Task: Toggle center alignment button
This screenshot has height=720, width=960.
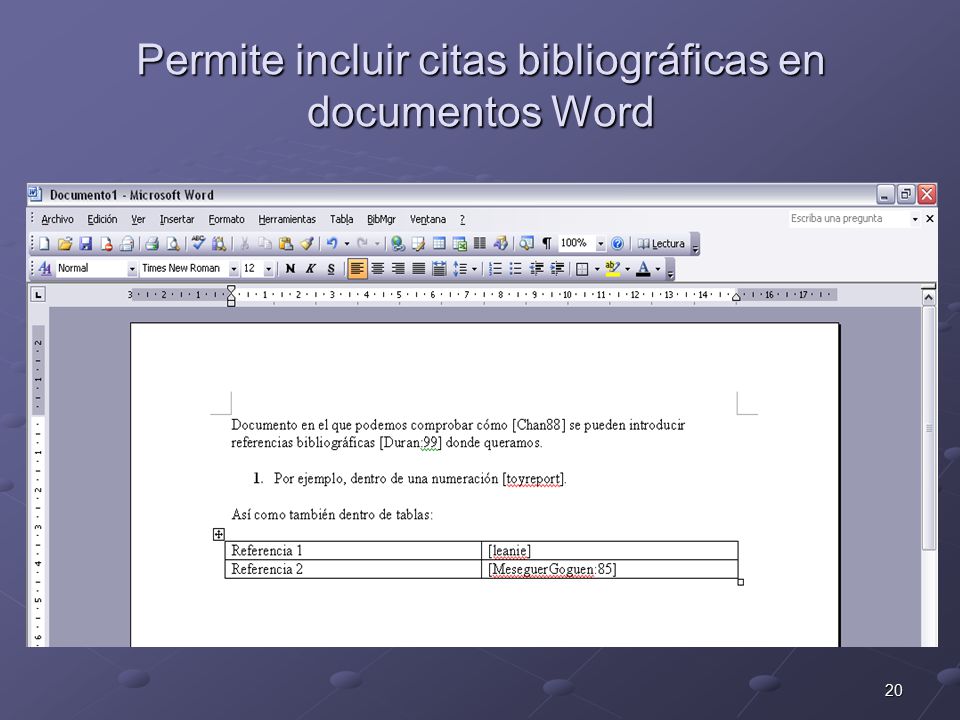Action: coord(378,268)
